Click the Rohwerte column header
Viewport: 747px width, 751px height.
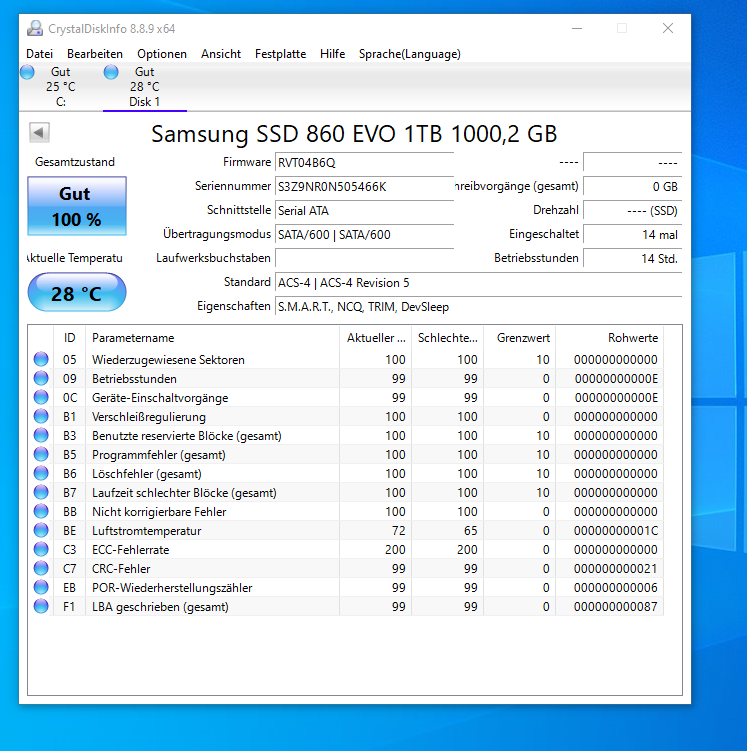pos(610,338)
